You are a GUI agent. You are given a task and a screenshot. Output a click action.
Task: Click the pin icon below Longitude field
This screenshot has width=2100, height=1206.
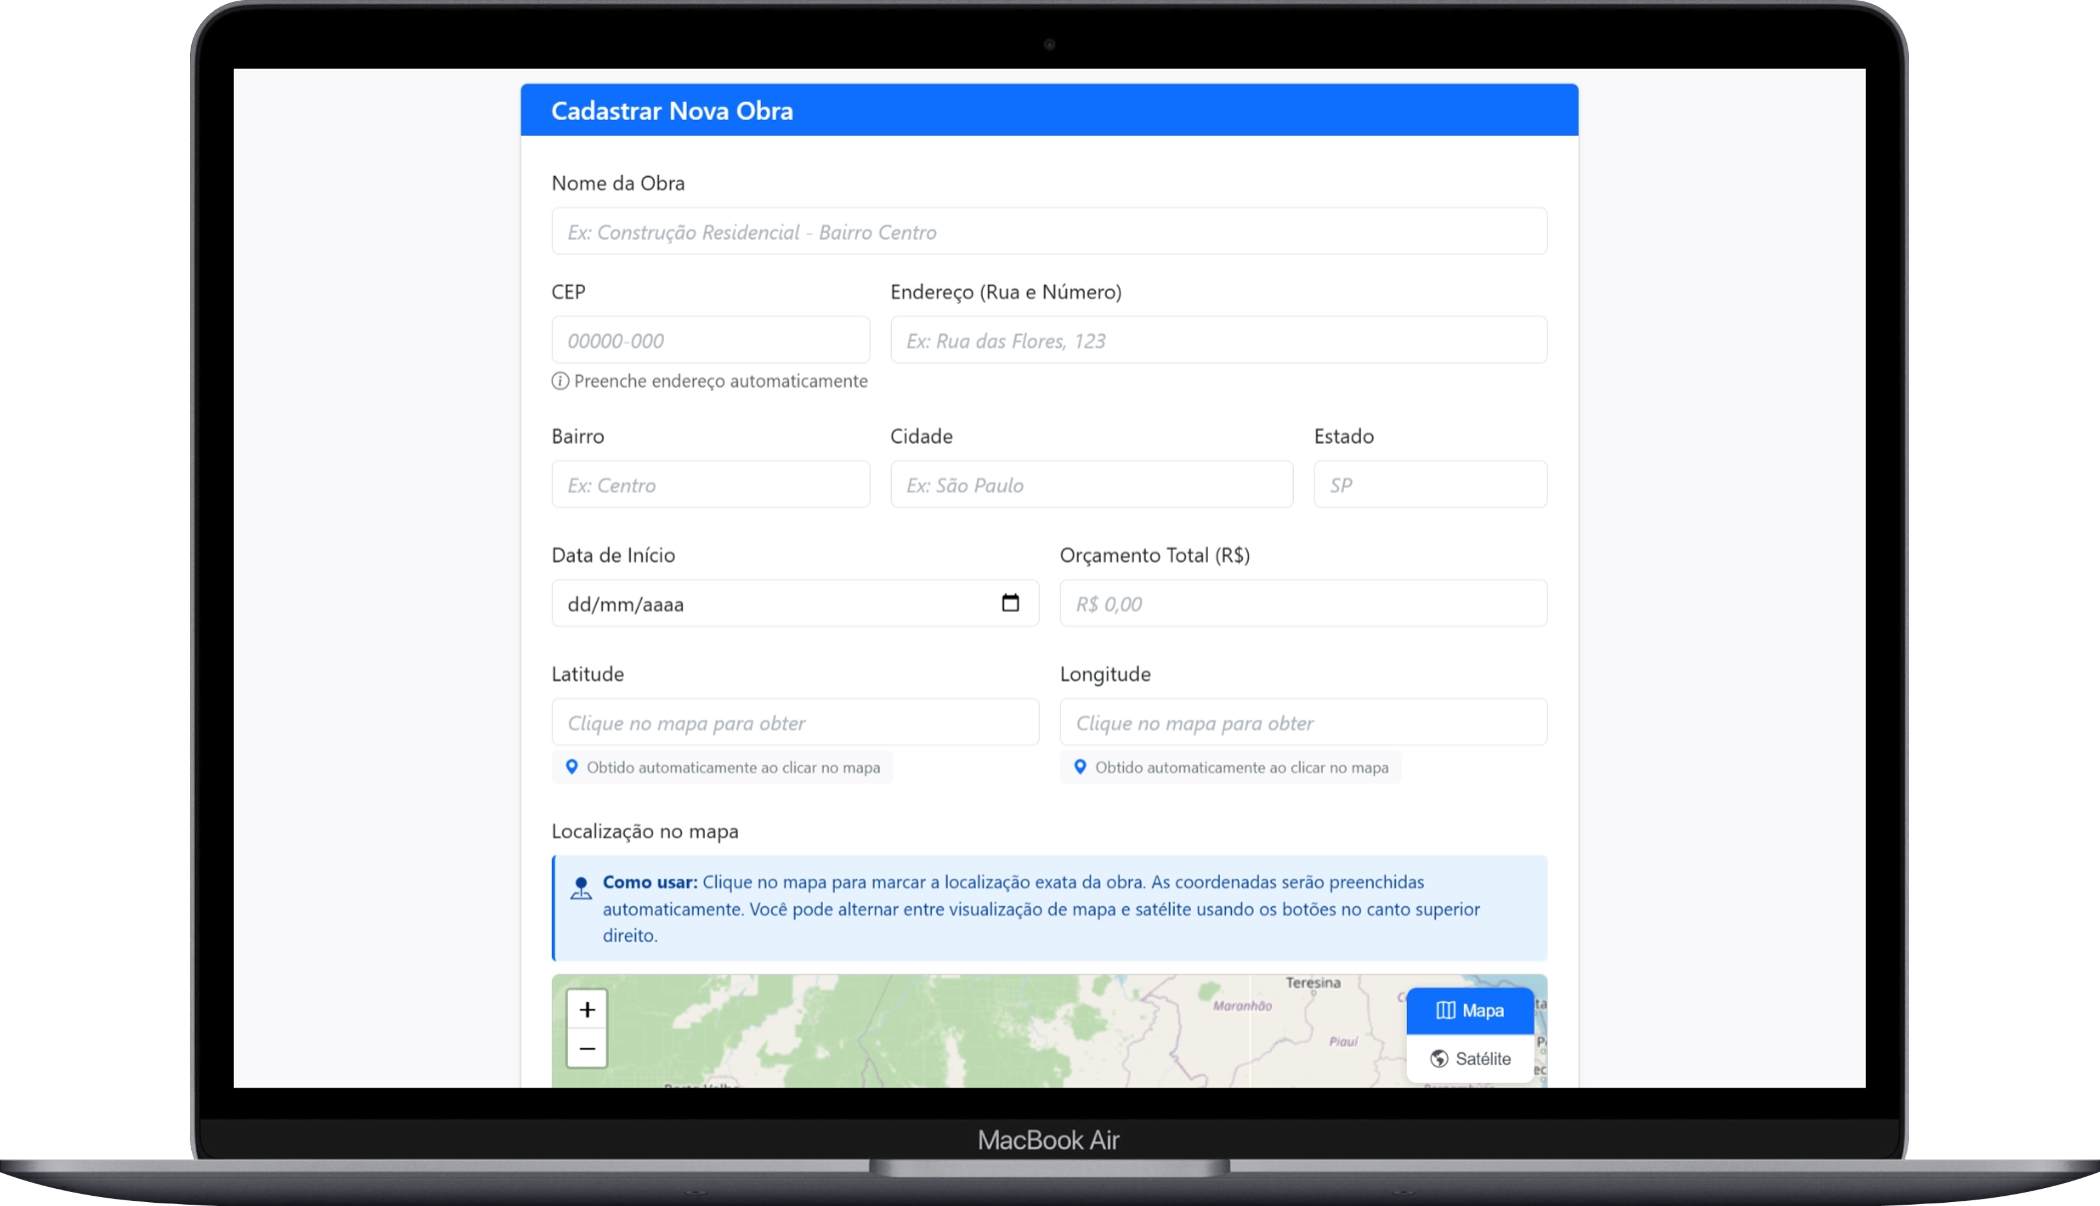[1080, 767]
